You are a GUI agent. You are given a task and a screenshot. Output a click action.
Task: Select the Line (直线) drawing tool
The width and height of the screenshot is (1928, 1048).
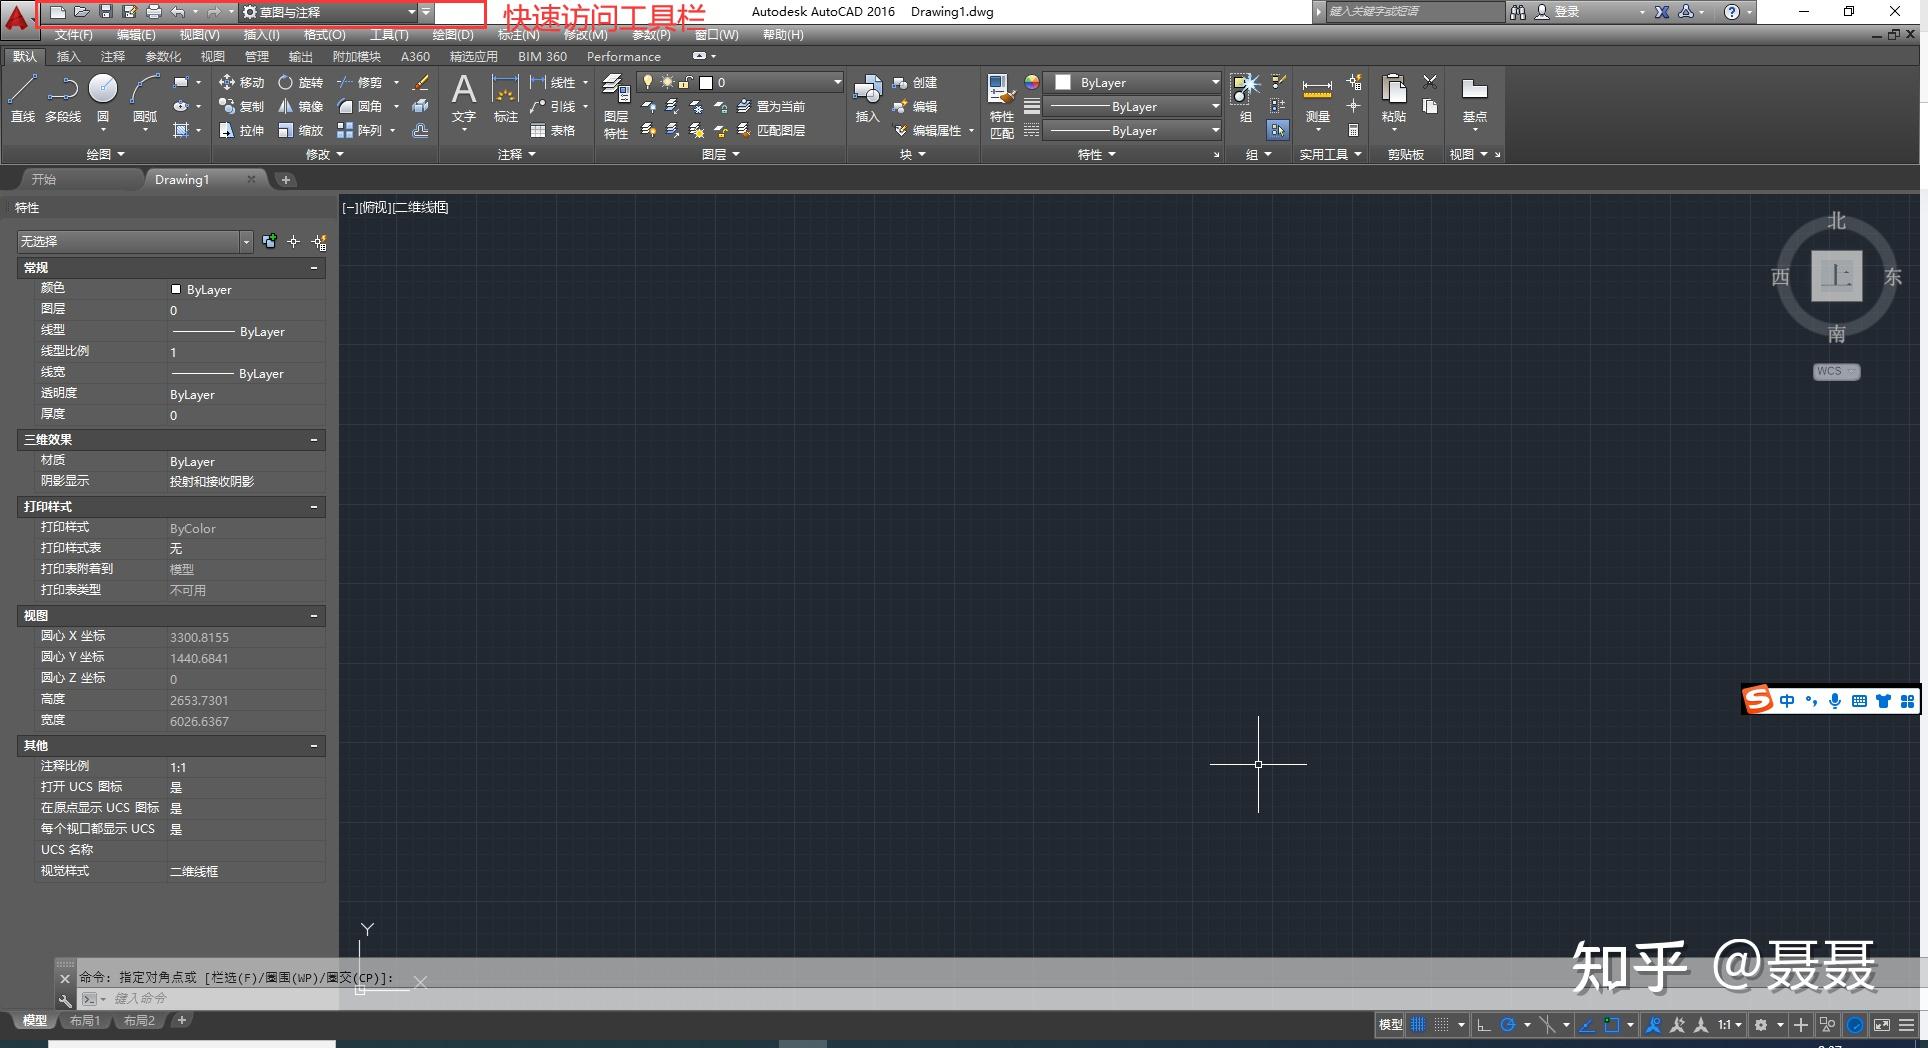point(23,97)
